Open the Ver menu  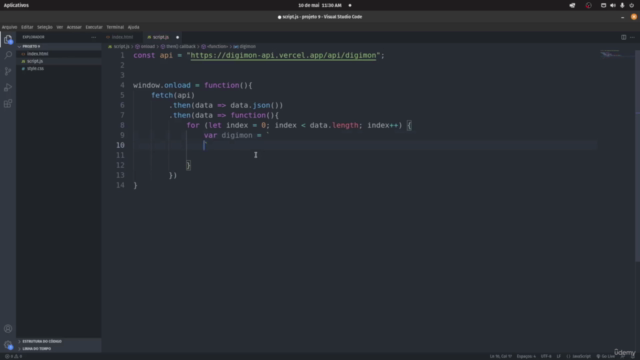pos(60,27)
